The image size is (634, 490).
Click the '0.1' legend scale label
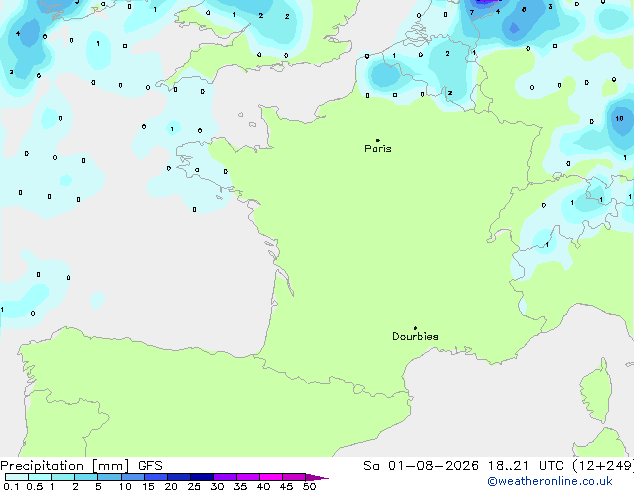11,486
